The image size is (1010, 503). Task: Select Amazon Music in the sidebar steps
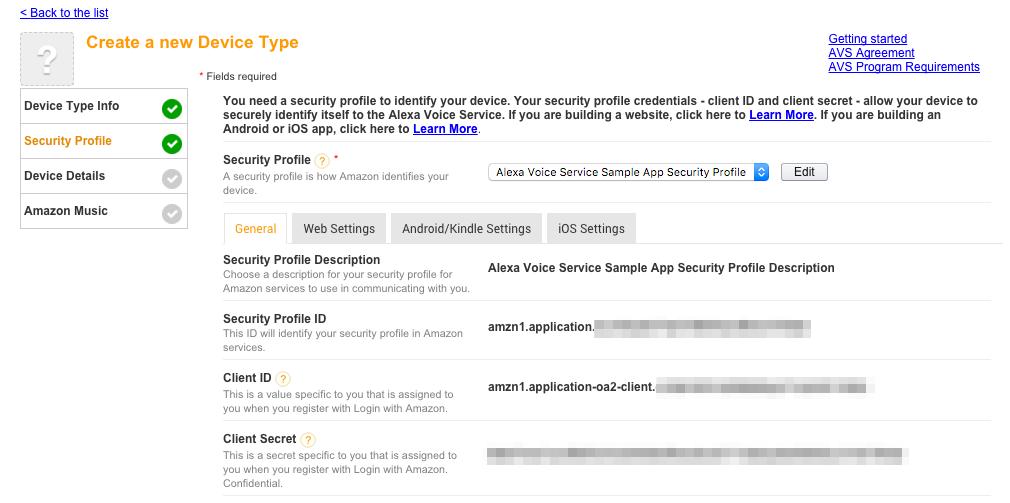[66, 211]
